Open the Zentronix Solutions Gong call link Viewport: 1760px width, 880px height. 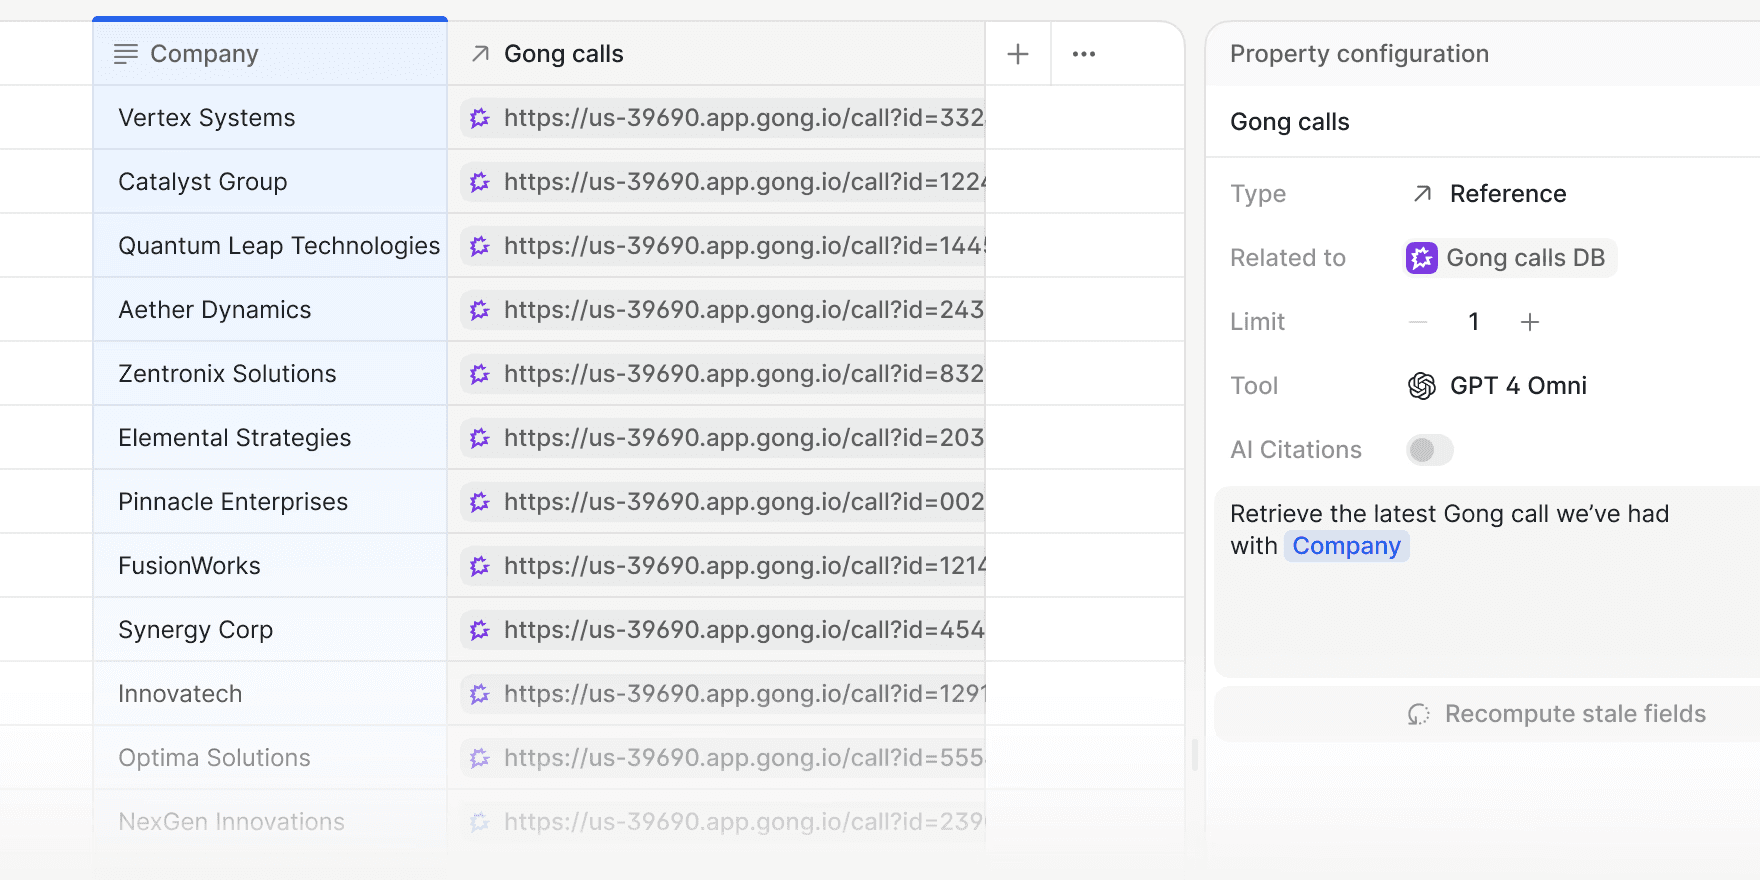coord(723,374)
